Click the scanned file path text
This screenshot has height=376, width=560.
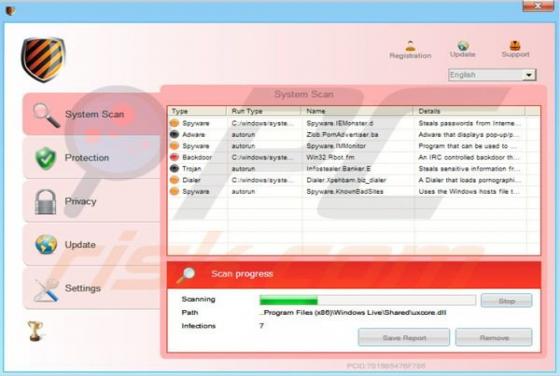(x=353, y=312)
